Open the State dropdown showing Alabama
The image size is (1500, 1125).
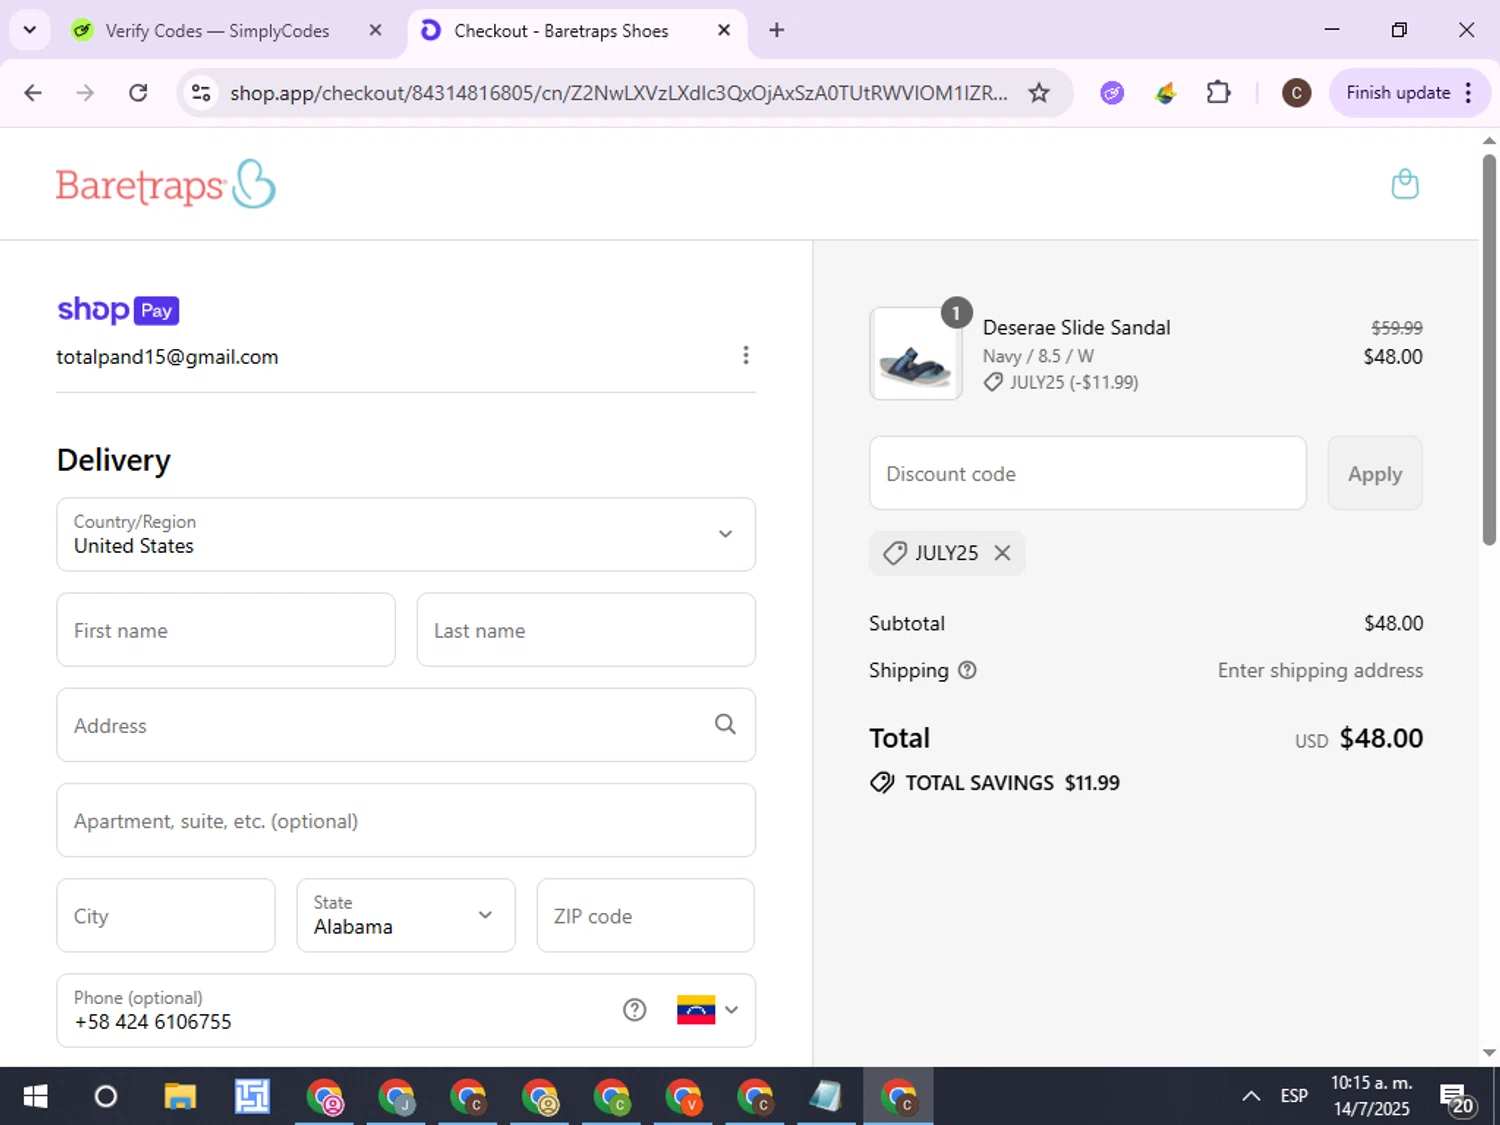406,915
